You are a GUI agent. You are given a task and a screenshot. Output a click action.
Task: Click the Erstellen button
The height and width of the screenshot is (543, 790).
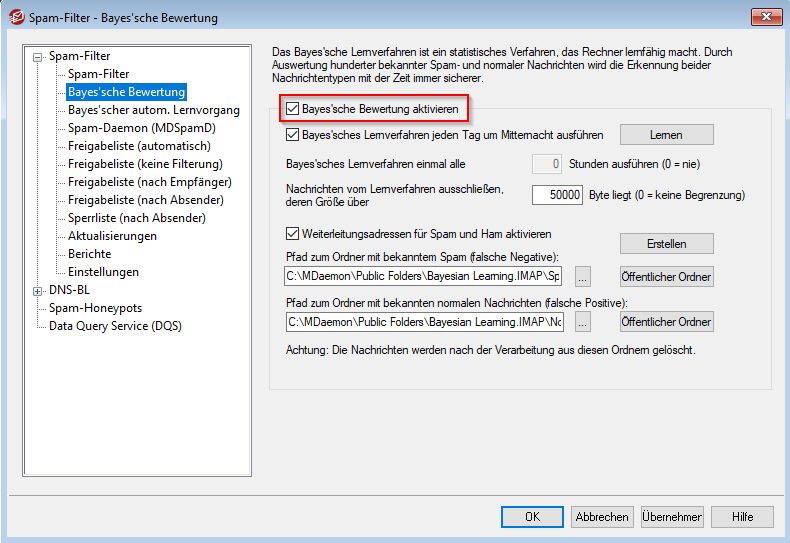[x=666, y=244]
